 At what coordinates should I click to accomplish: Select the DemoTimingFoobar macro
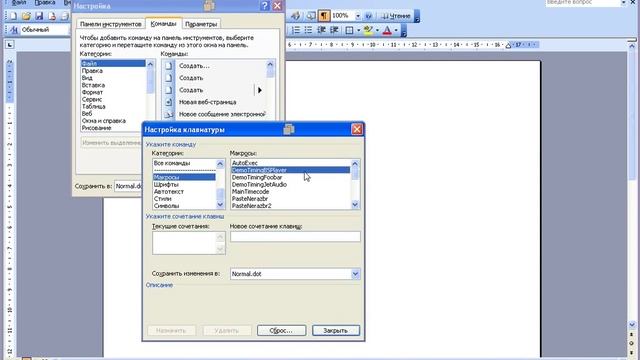tap(290, 177)
